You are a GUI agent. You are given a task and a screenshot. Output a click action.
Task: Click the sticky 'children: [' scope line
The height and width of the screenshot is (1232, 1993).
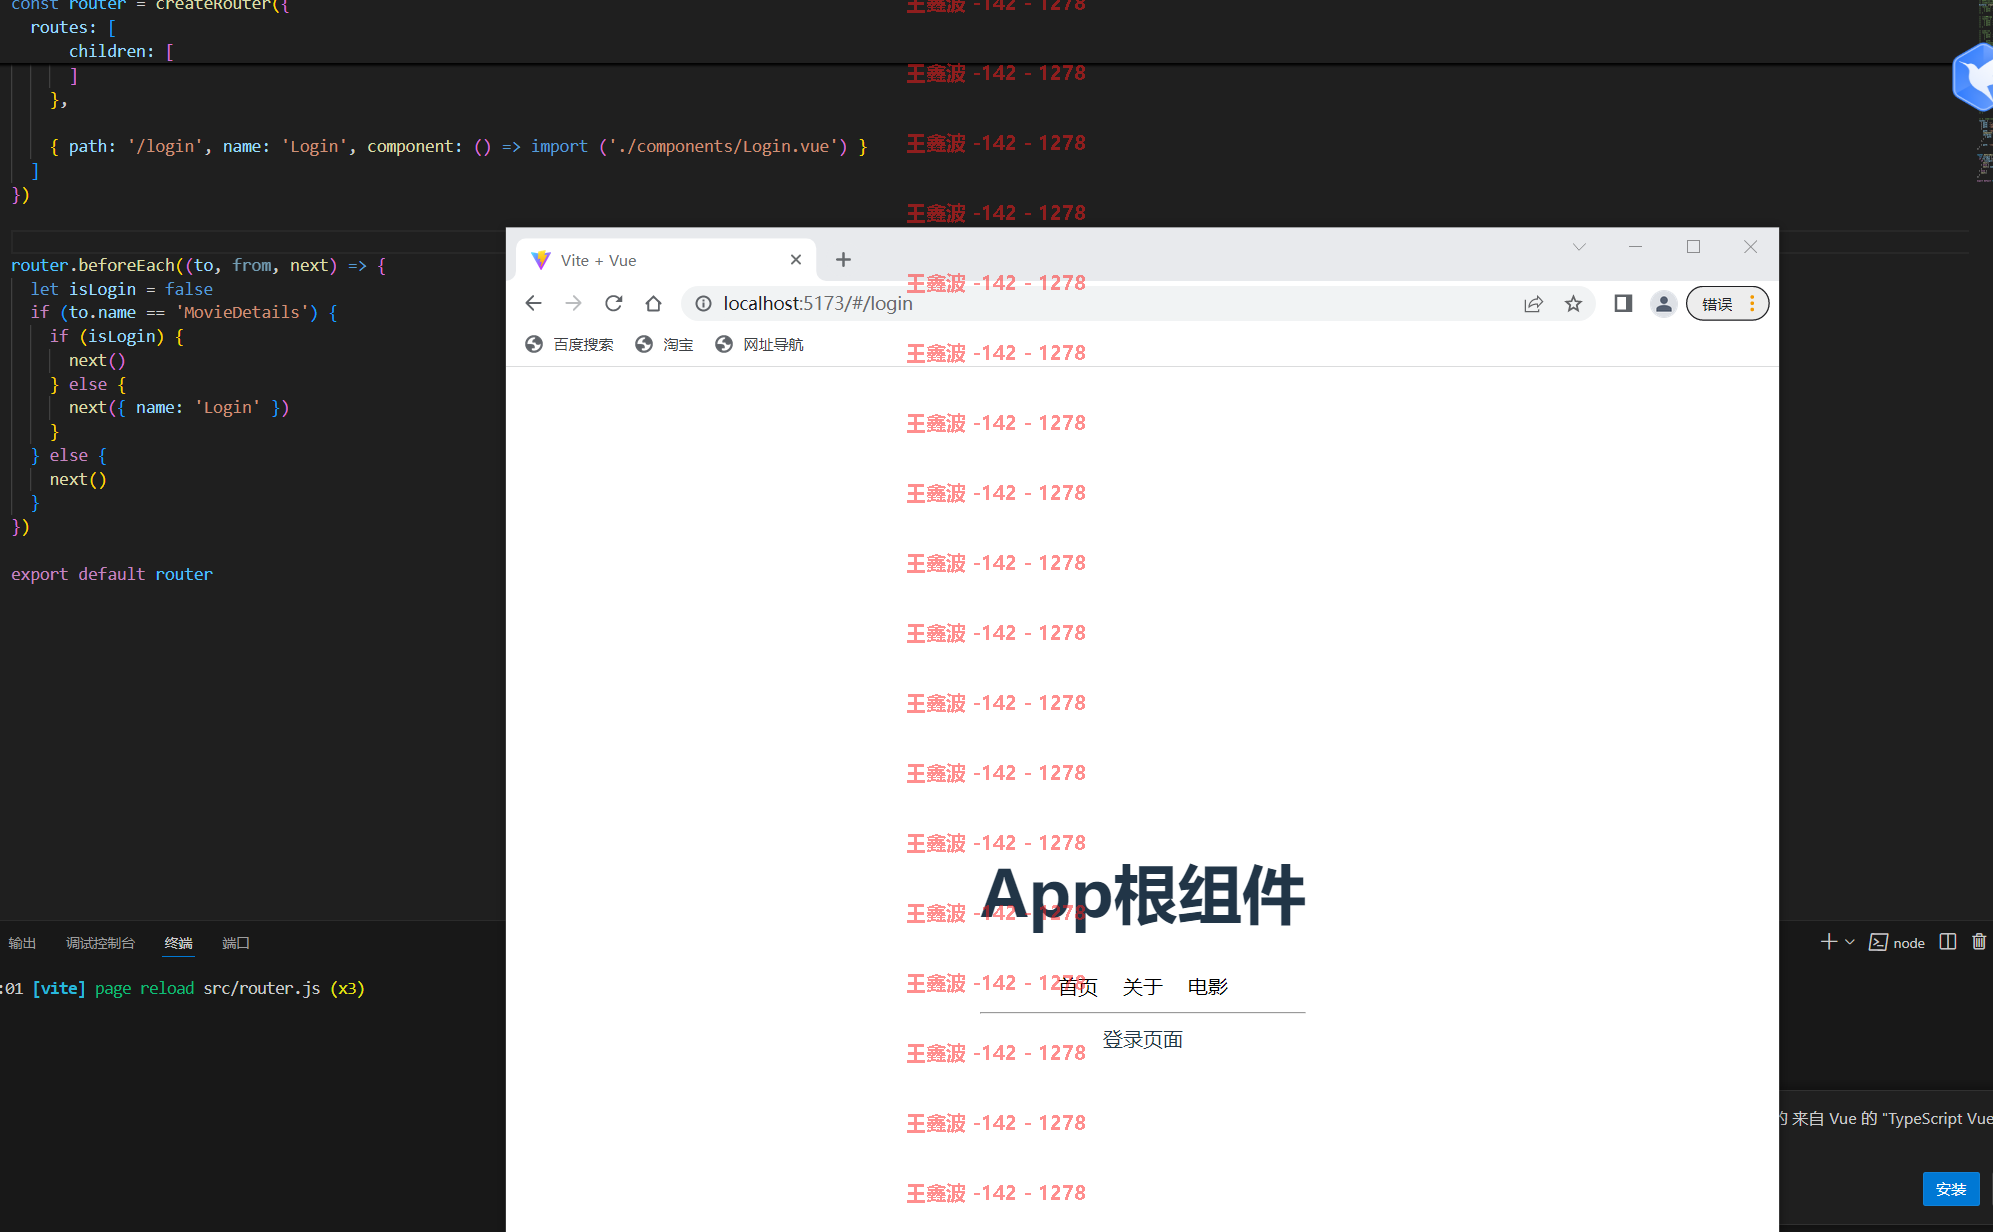[121, 51]
